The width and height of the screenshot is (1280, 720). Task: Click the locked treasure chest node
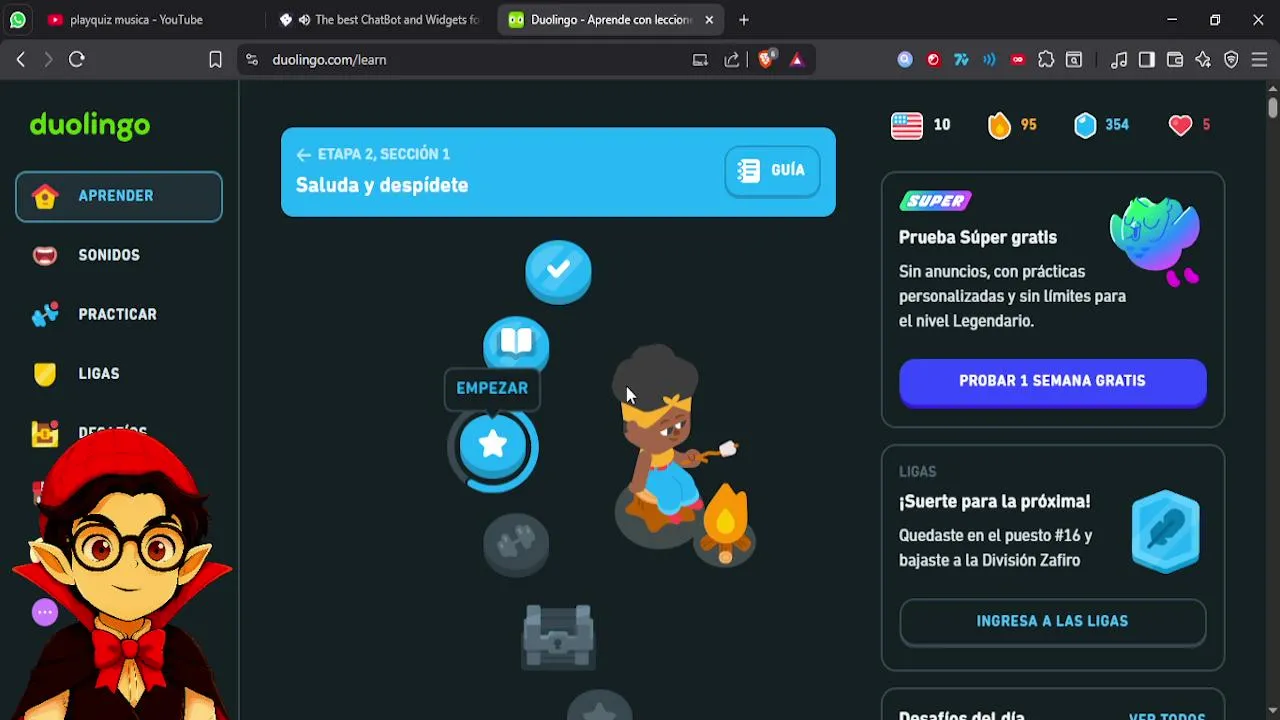pos(559,636)
